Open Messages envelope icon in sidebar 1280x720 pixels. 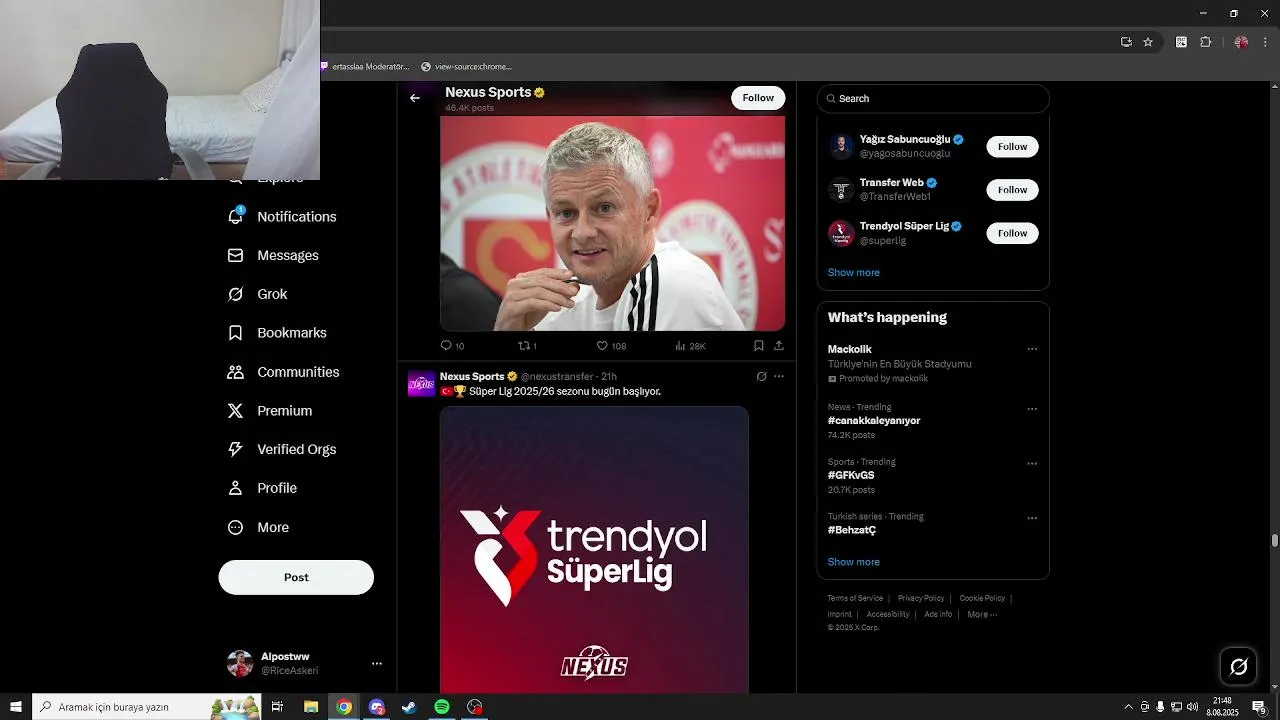[236, 255]
